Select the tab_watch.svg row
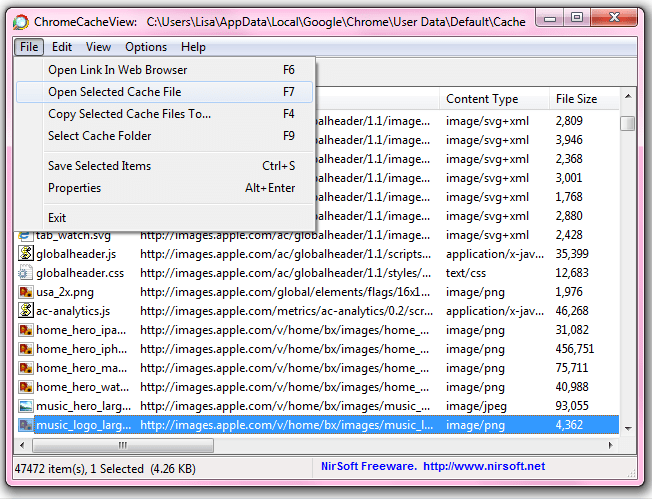 tap(318, 235)
